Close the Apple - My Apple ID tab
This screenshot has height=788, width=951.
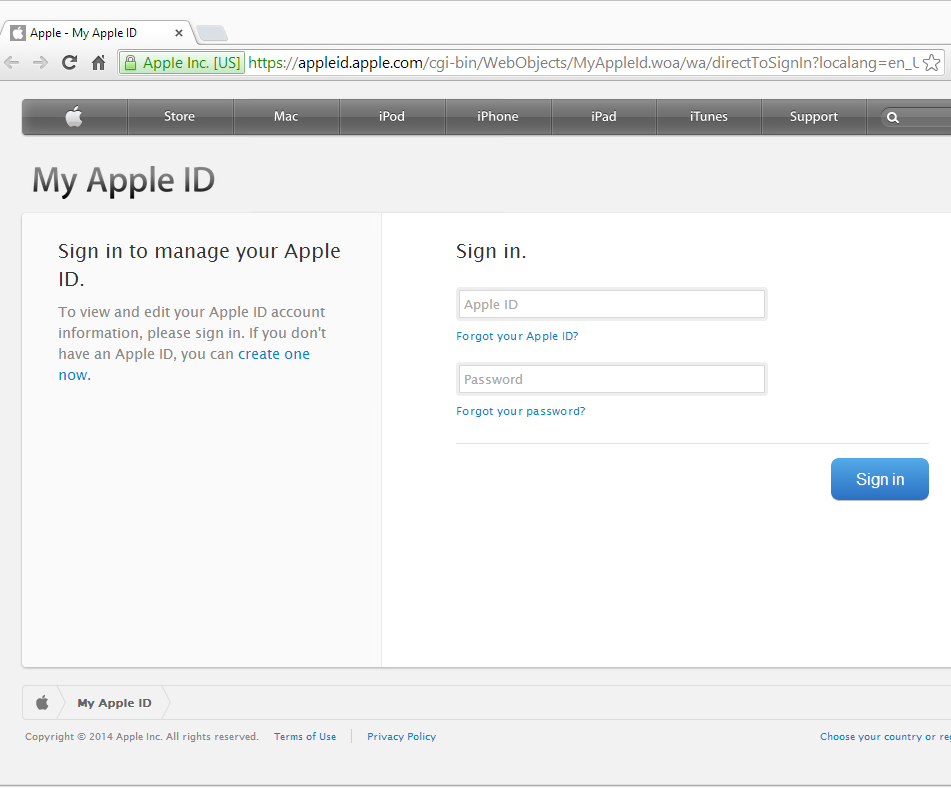[x=179, y=33]
